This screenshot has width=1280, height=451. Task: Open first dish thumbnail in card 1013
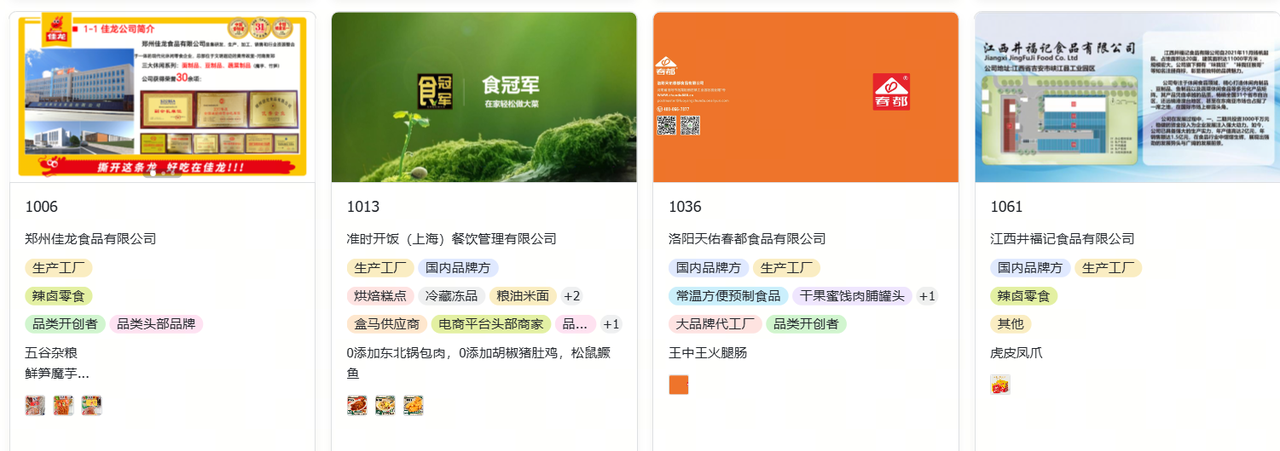(x=357, y=405)
